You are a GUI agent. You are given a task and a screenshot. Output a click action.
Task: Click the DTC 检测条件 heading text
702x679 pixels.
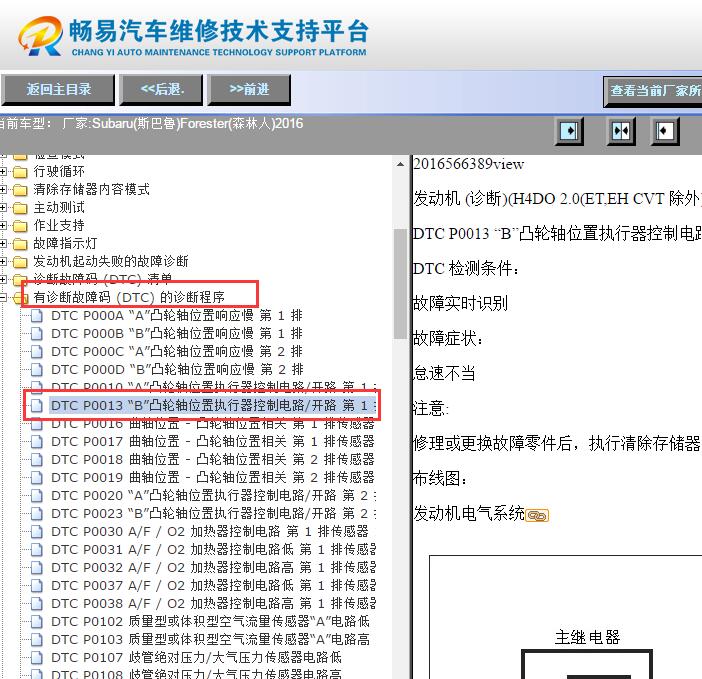click(466, 269)
